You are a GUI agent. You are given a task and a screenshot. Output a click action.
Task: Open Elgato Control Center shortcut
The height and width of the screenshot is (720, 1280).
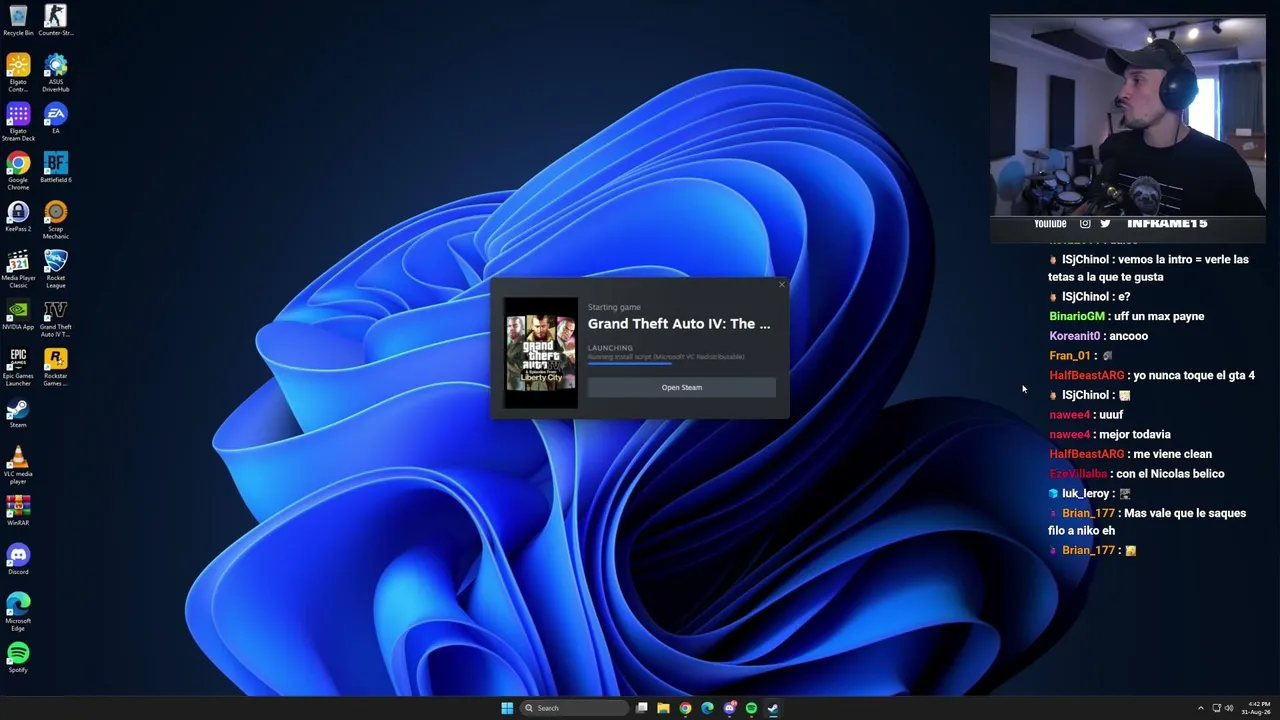(x=18, y=73)
